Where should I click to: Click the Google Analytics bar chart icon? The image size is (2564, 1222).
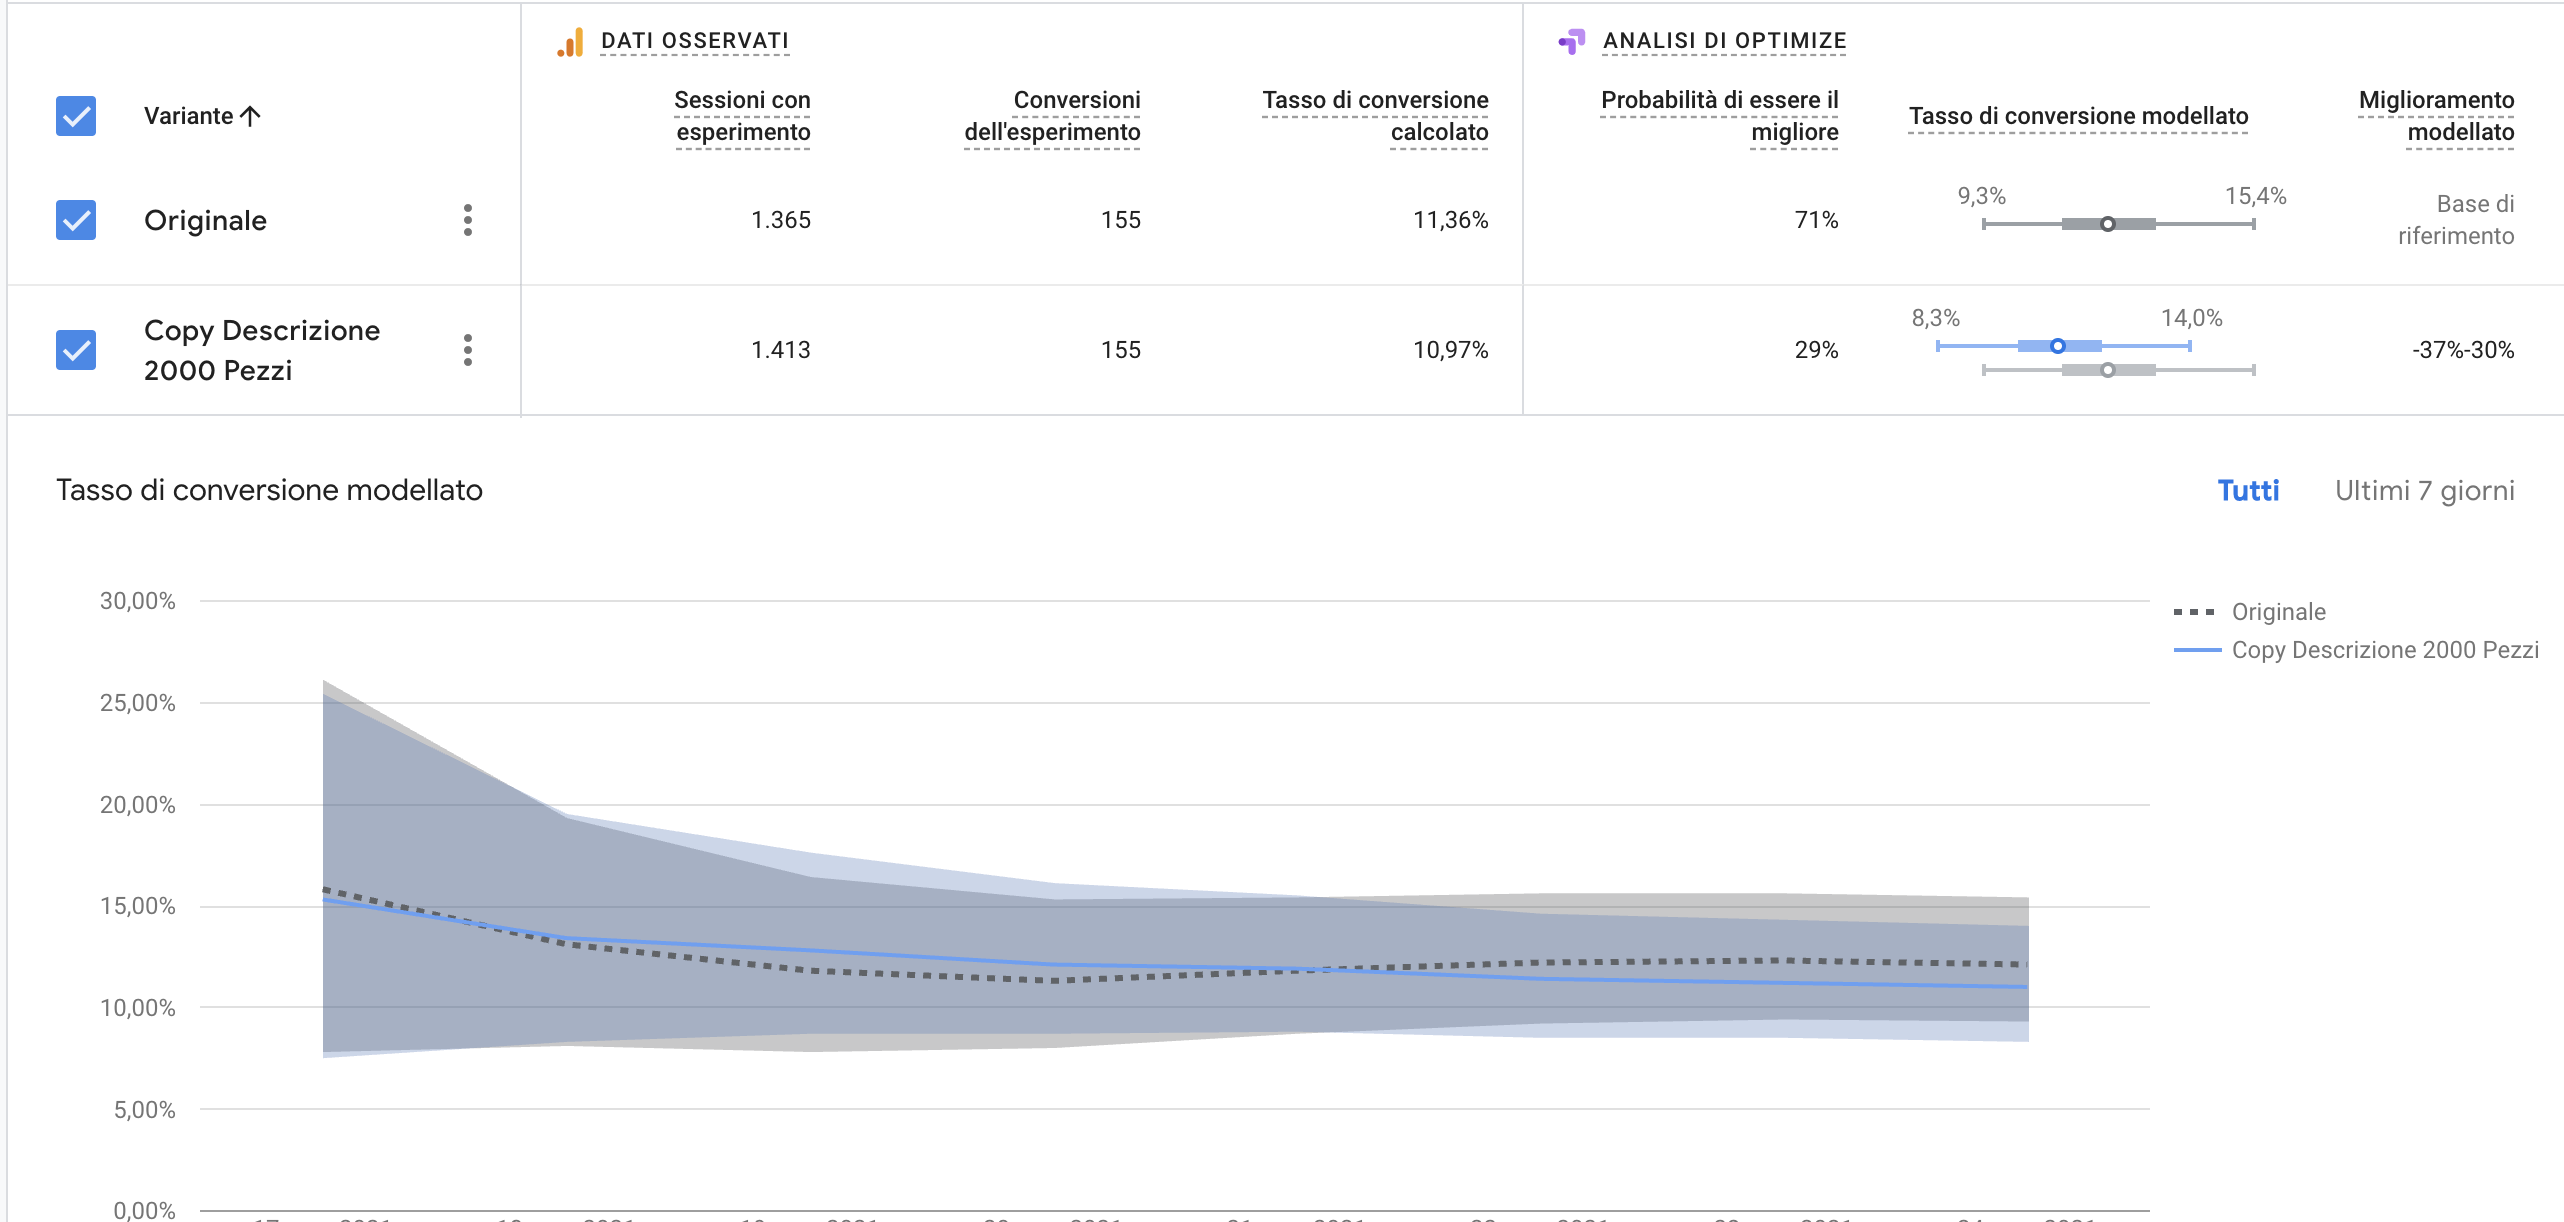pos(571,43)
